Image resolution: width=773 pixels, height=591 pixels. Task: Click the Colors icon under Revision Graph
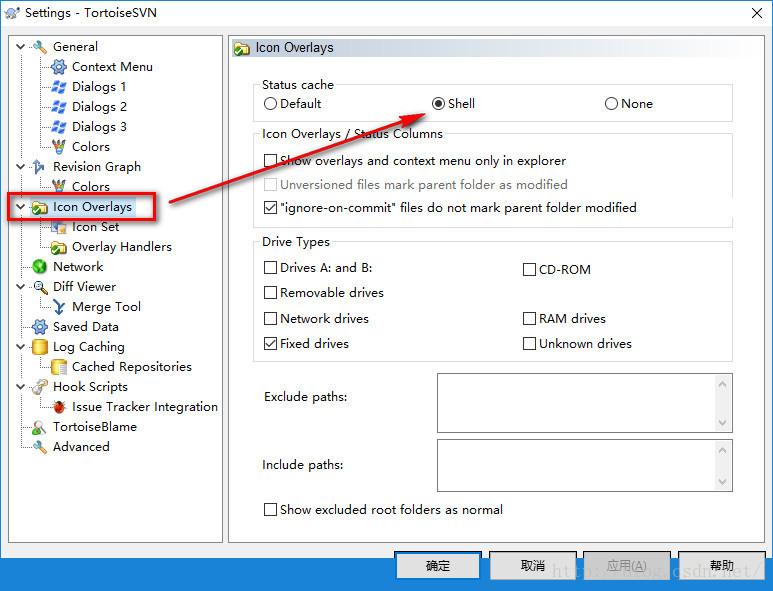(59, 186)
